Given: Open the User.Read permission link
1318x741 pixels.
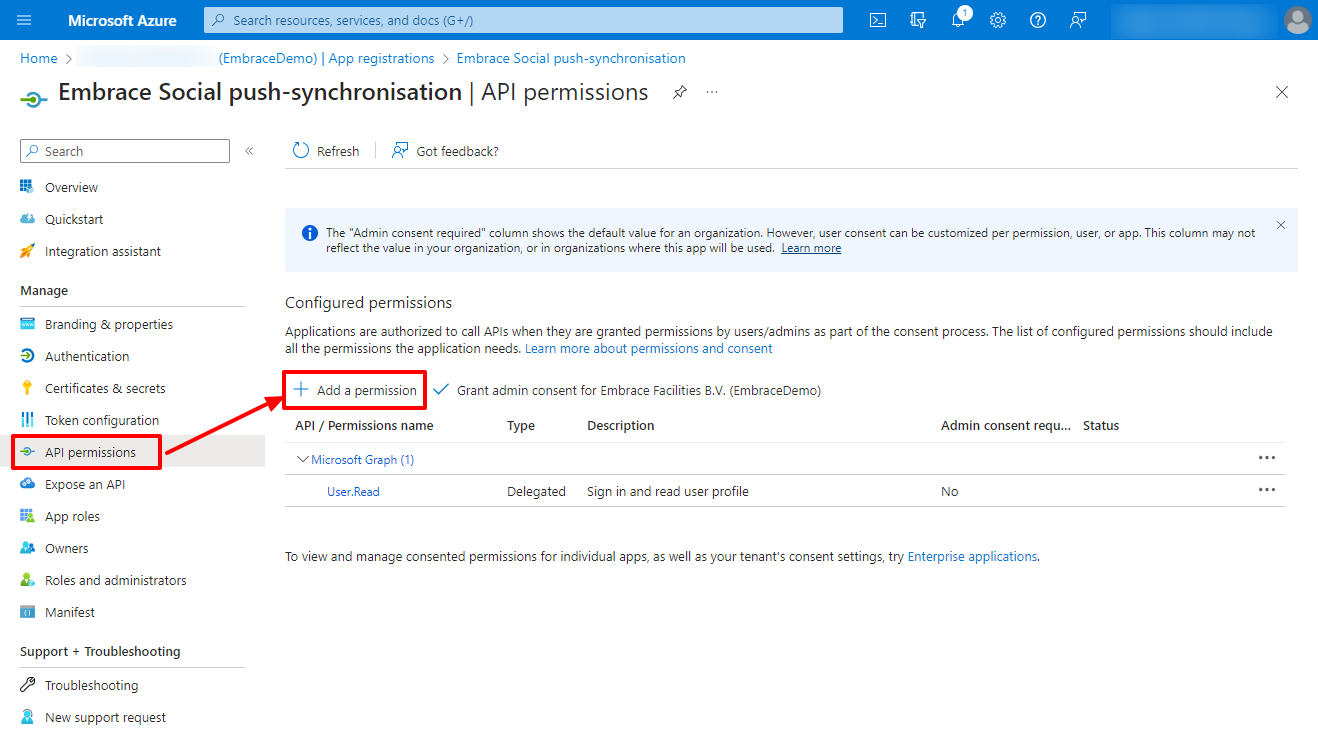Looking at the screenshot, I should [353, 491].
